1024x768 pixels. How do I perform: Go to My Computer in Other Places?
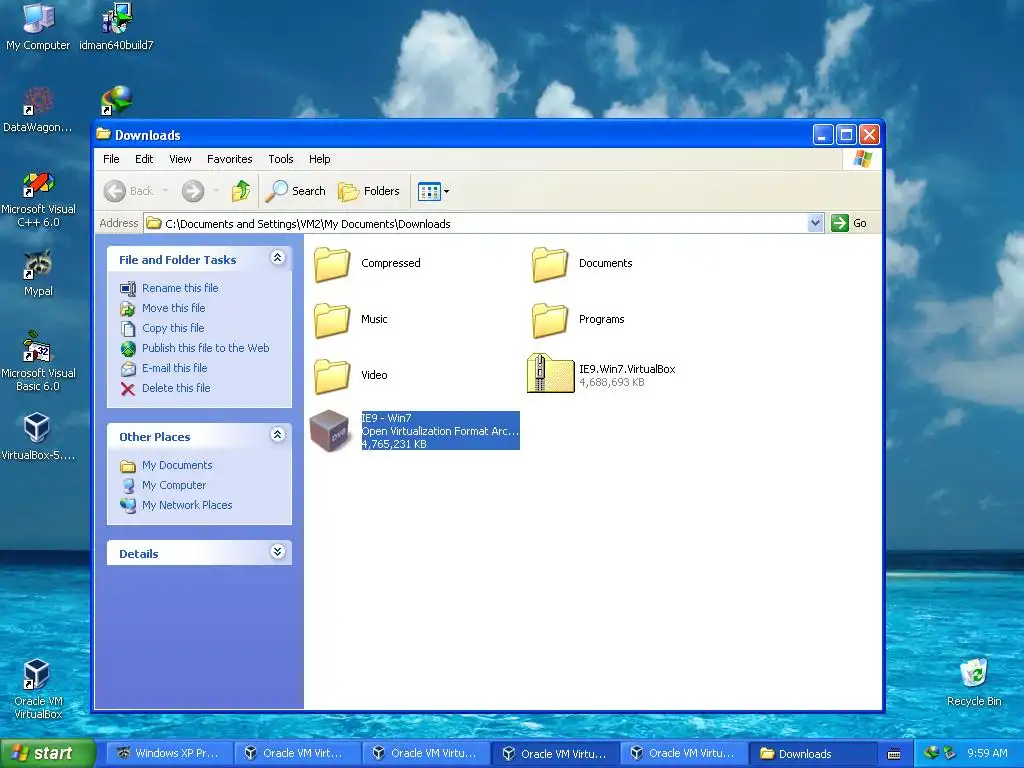point(174,485)
